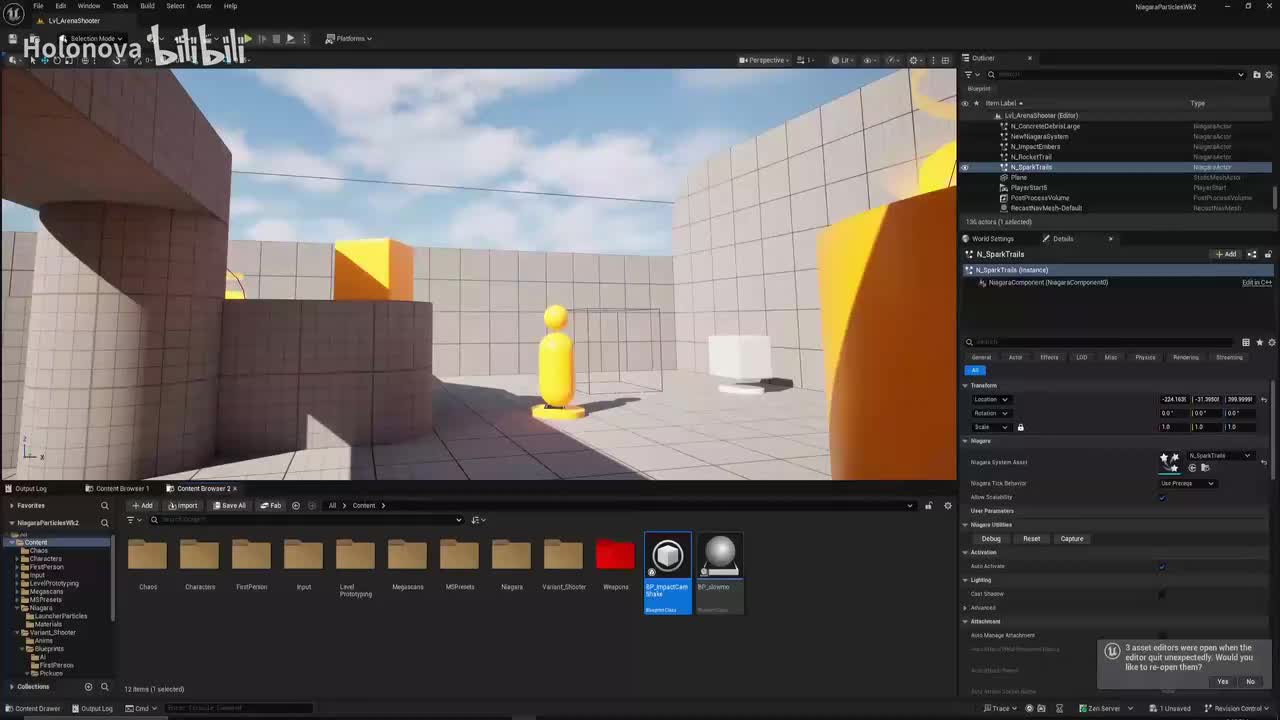Screen dimensions: 1280x720
Task: Click the favorites star icon in Details
Action: click(1259, 342)
